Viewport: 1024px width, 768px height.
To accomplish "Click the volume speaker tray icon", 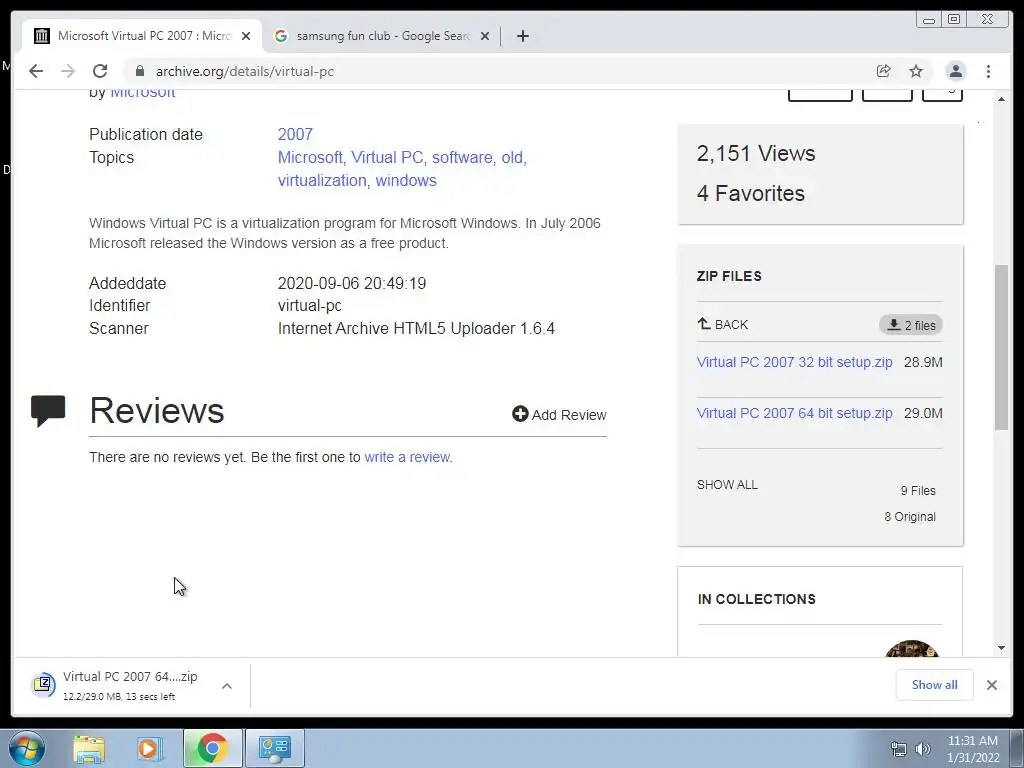I will (x=923, y=749).
